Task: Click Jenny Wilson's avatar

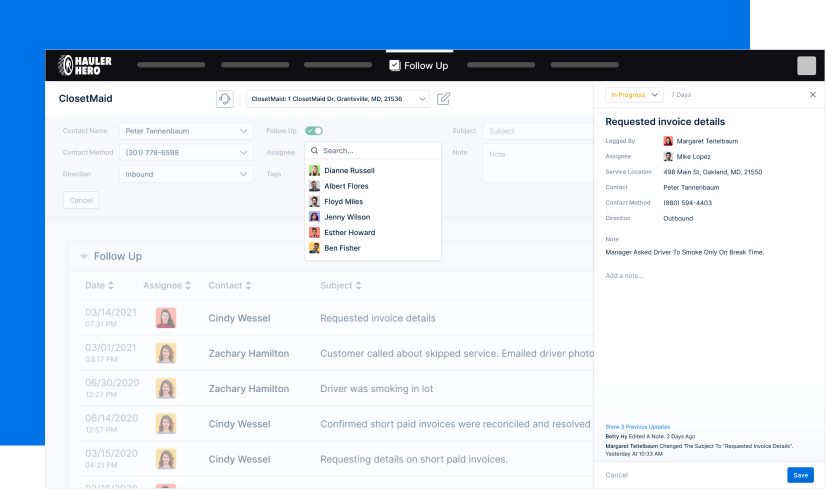Action: (x=314, y=217)
